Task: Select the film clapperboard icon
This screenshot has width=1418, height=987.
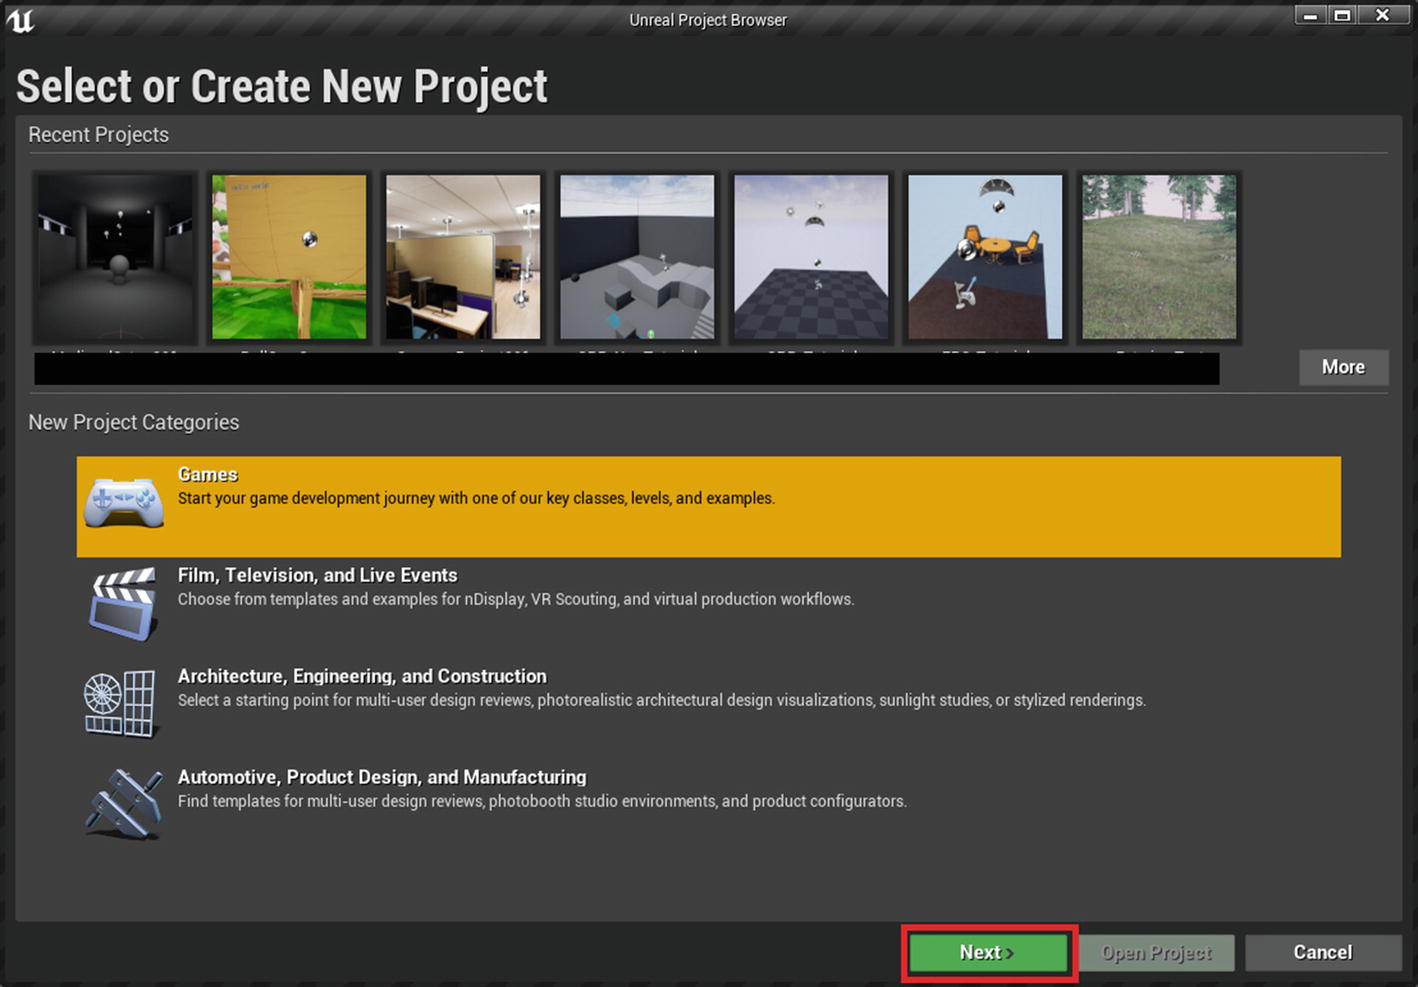Action: click(124, 604)
